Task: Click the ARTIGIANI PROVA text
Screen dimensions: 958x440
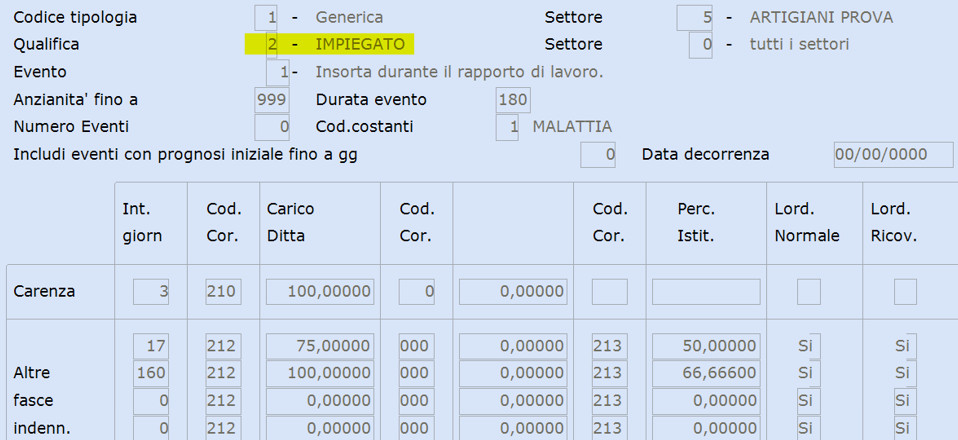Action: pyautogui.click(x=821, y=17)
